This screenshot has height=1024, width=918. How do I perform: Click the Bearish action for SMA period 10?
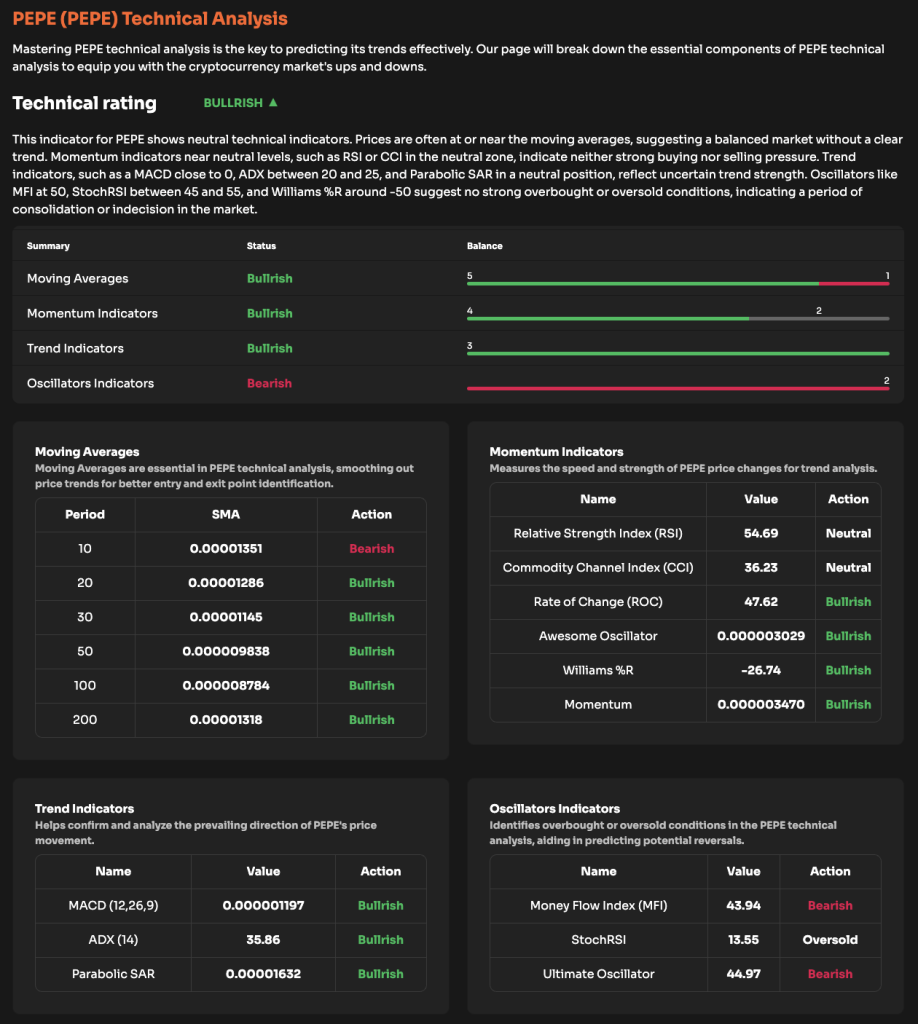pyautogui.click(x=371, y=548)
